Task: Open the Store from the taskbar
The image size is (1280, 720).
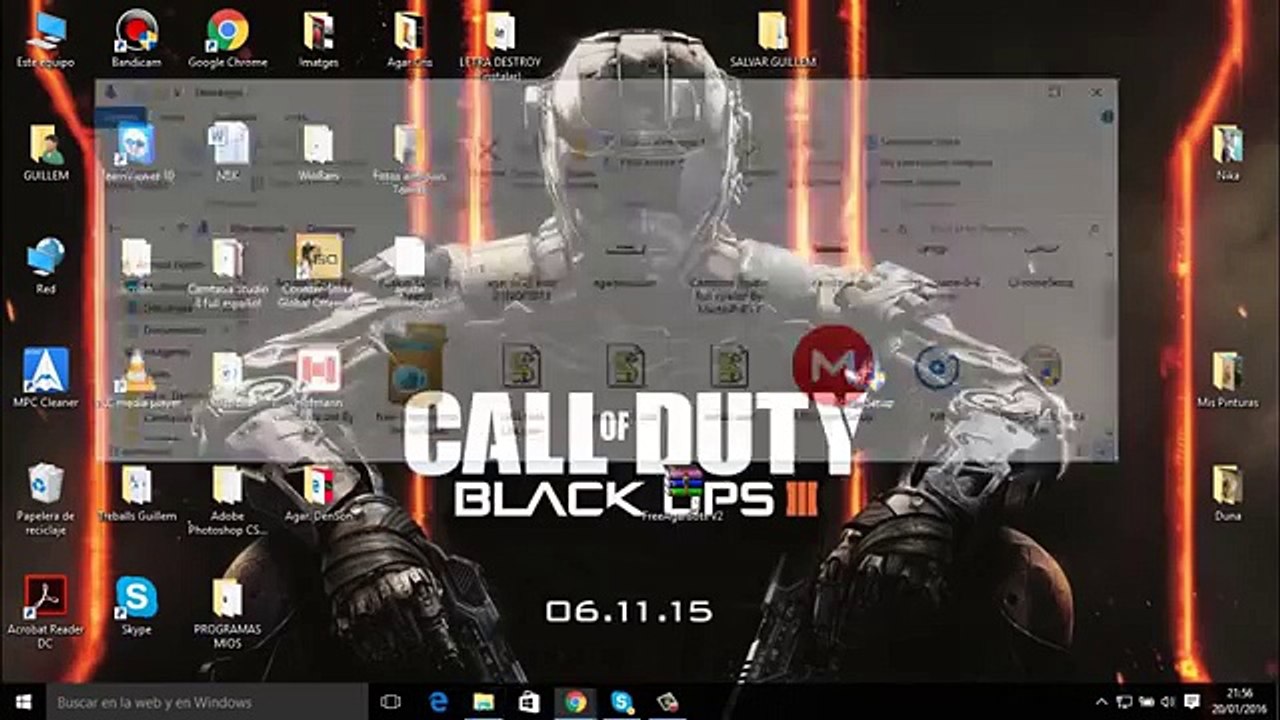Action: 529,702
